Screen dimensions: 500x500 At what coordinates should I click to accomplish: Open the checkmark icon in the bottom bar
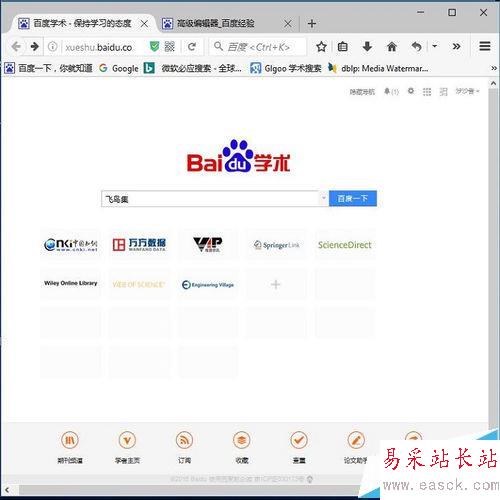pyautogui.click(x=299, y=440)
